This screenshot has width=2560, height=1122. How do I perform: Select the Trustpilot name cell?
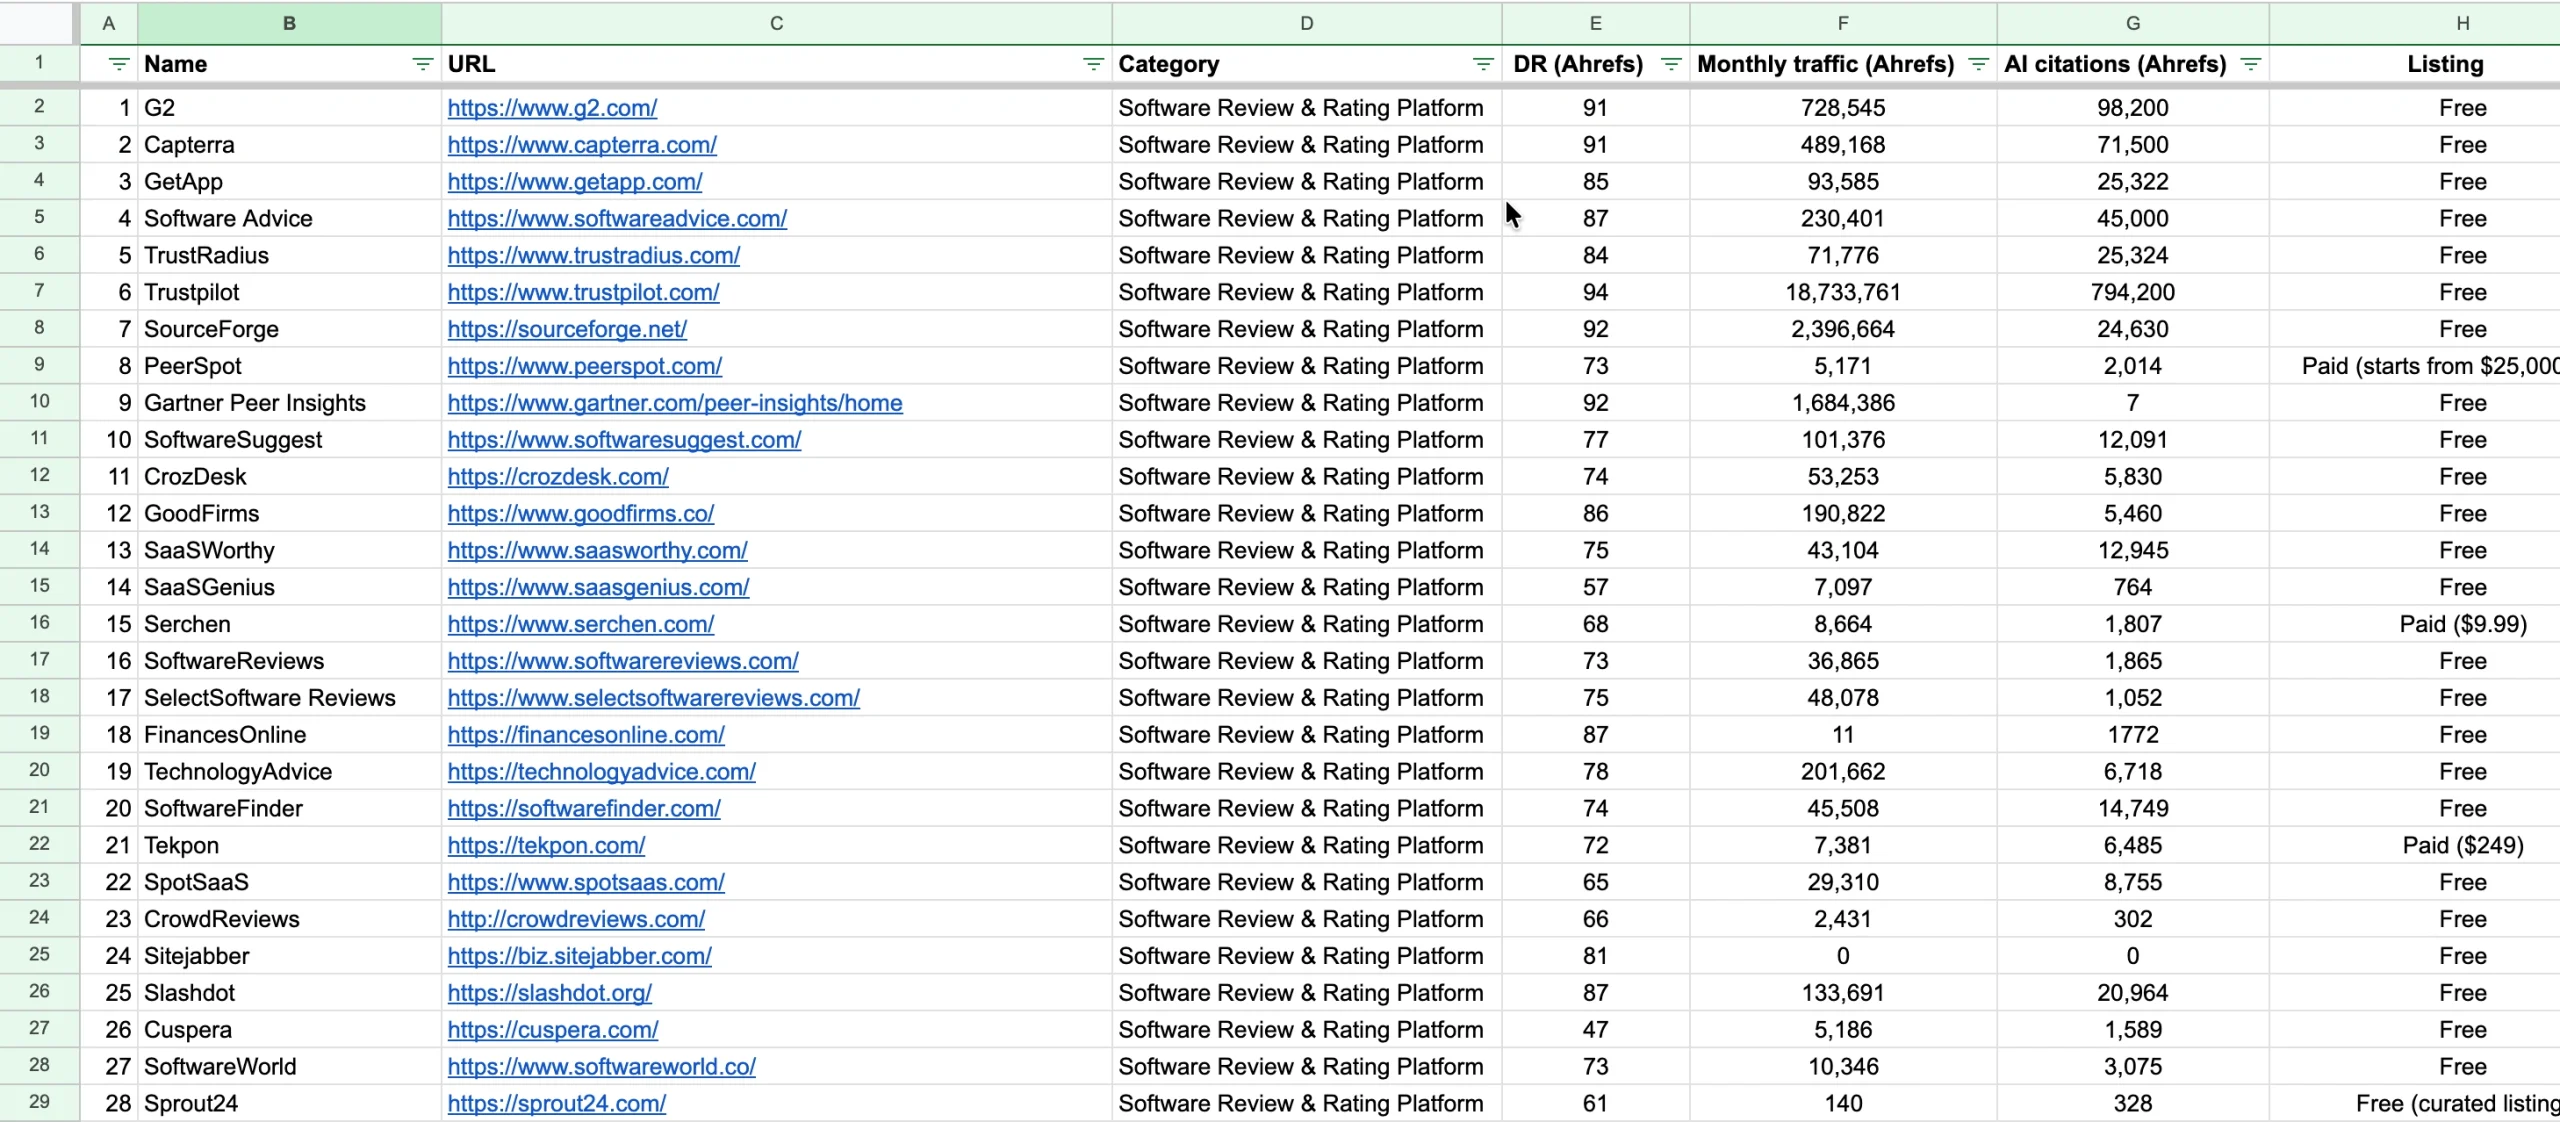click(289, 292)
